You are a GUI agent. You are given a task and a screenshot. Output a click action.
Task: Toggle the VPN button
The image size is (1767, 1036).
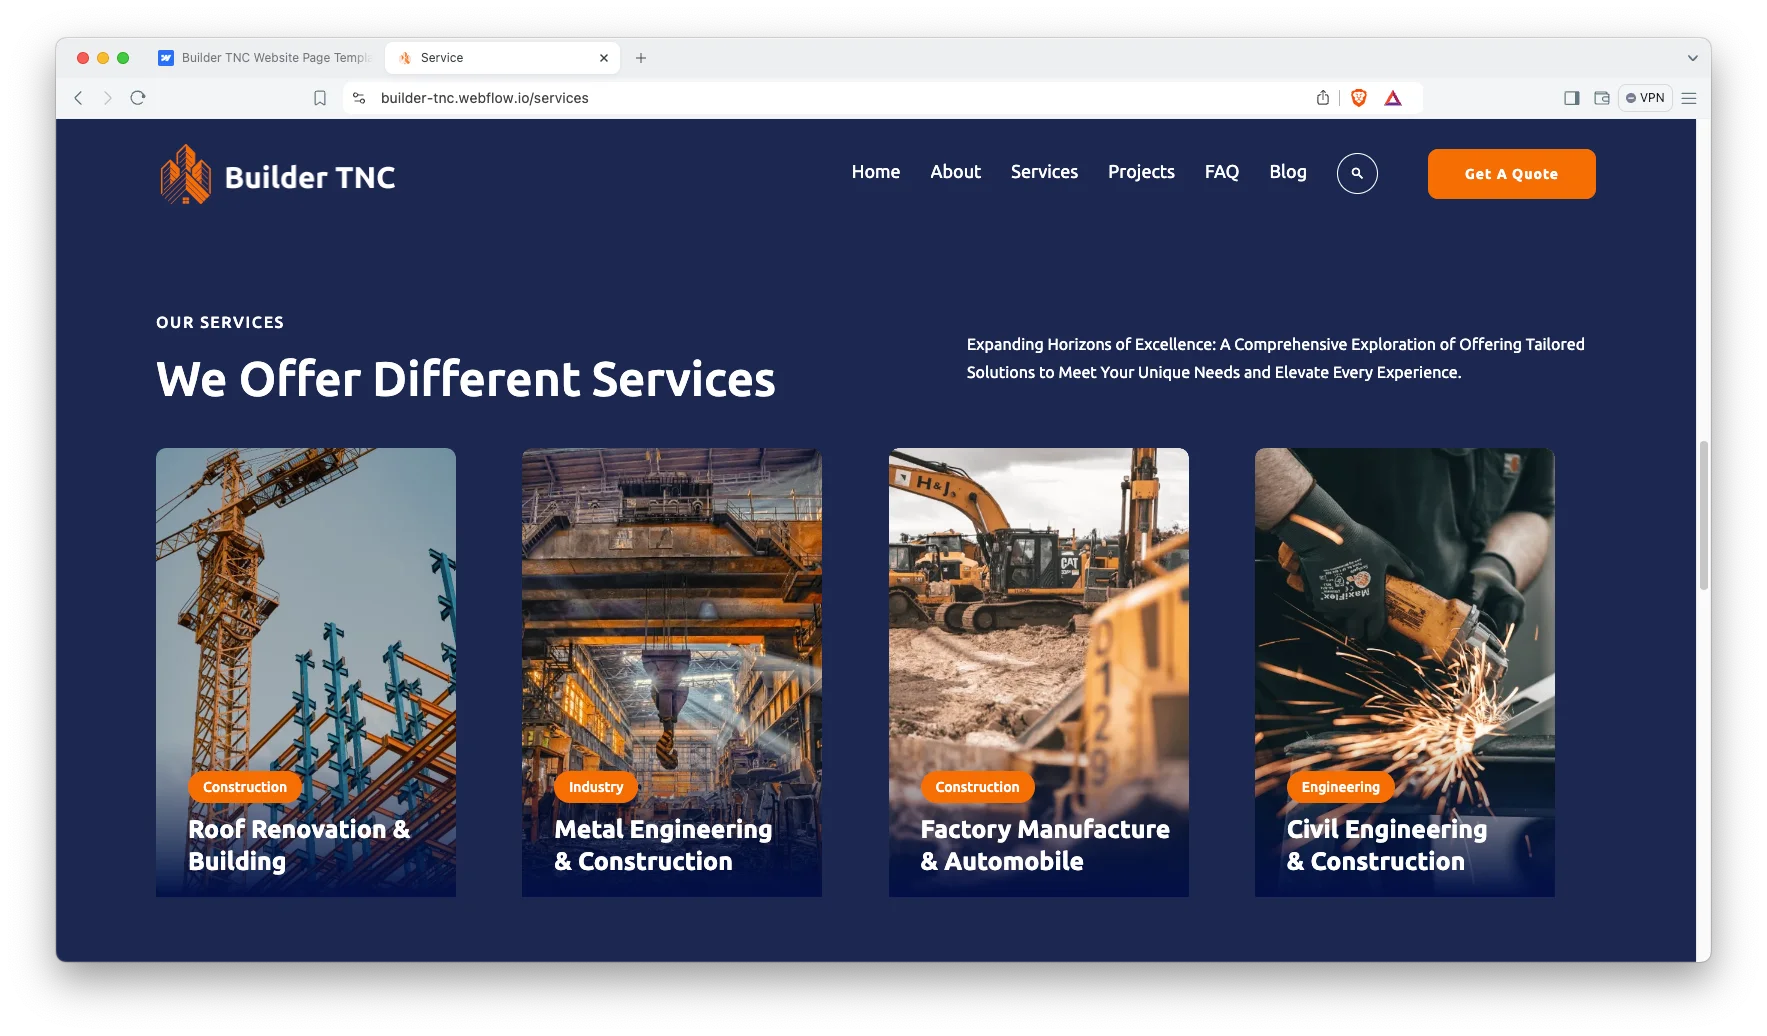[1645, 98]
